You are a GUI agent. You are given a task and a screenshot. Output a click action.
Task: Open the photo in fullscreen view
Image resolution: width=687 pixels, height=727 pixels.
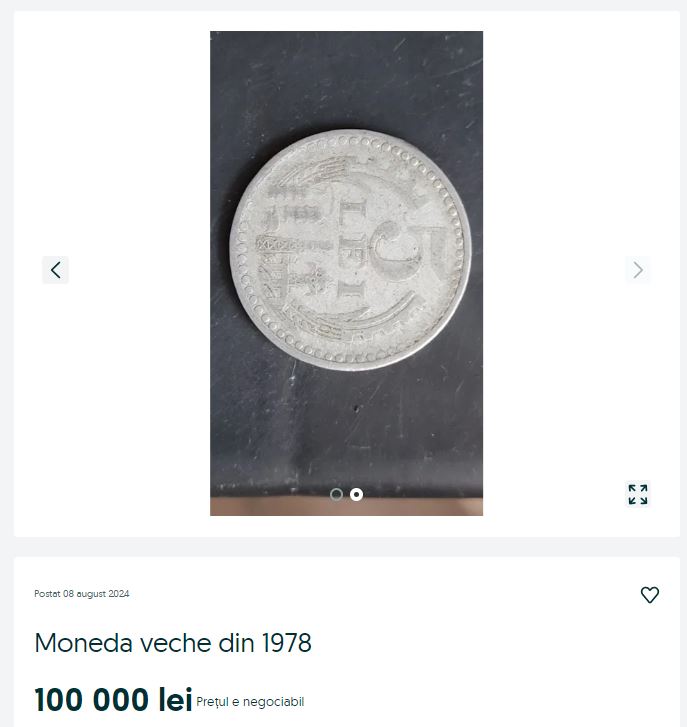click(x=638, y=494)
